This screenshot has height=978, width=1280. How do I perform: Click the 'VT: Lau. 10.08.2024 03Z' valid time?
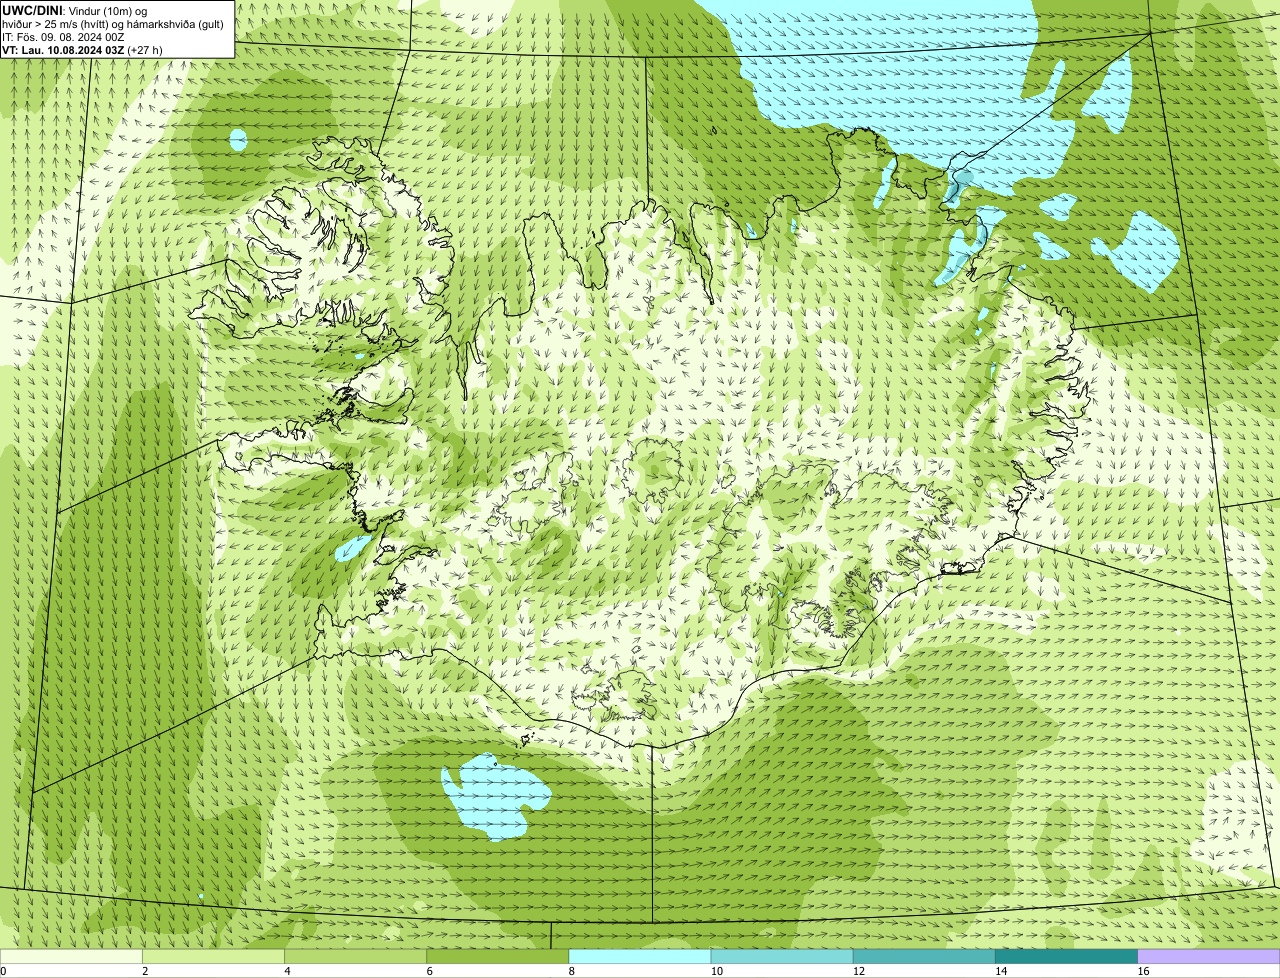point(63,50)
